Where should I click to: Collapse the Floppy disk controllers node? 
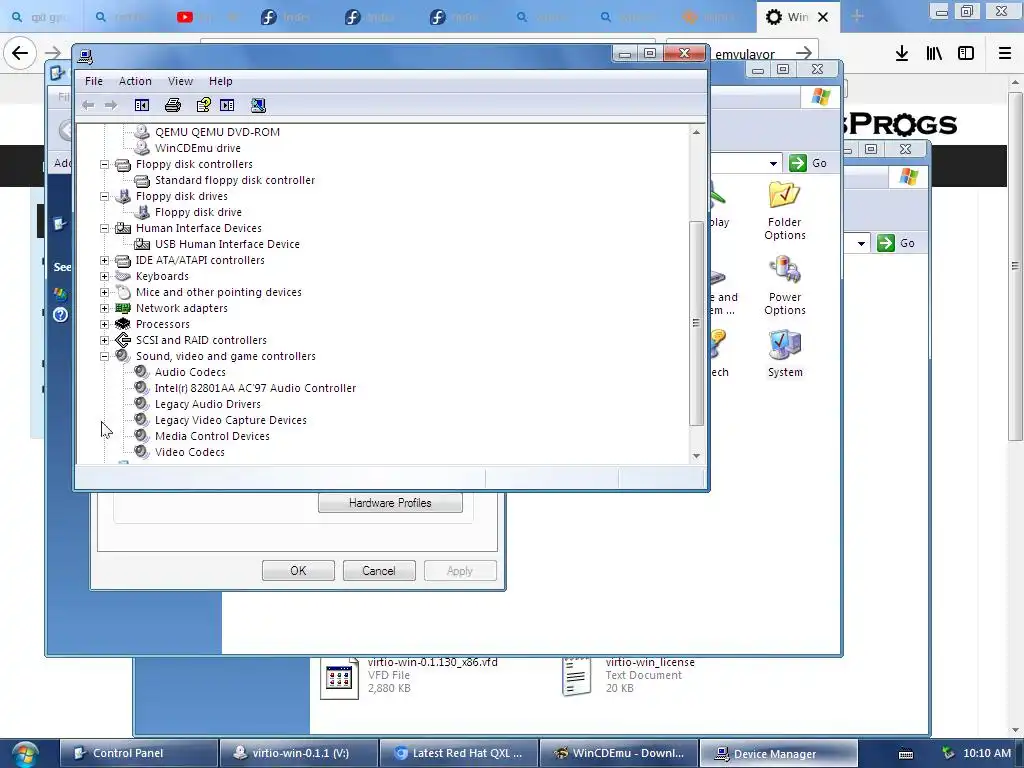pyautogui.click(x=104, y=165)
